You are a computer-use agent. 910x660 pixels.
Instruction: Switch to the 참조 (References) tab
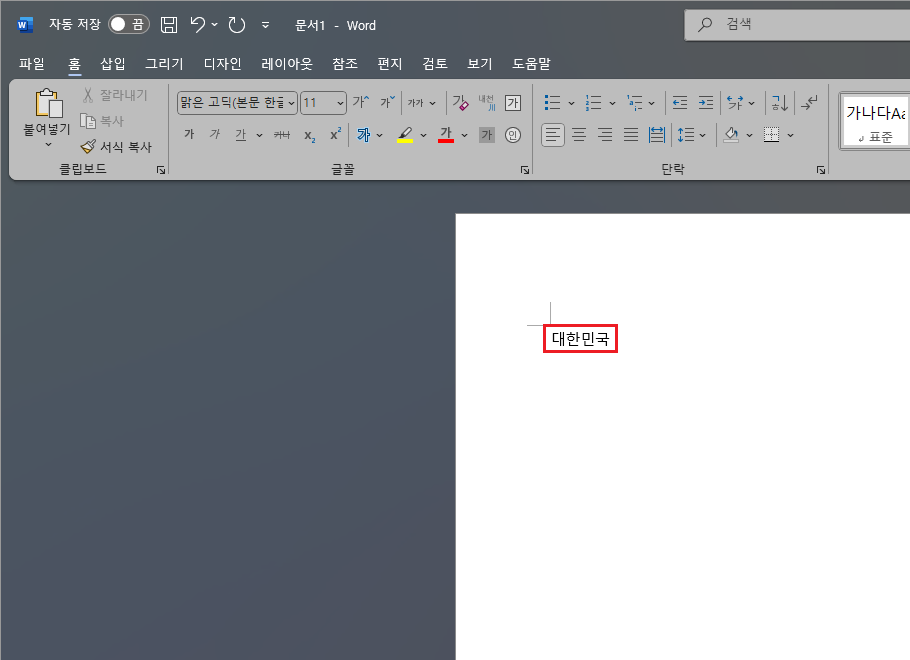pyautogui.click(x=345, y=63)
